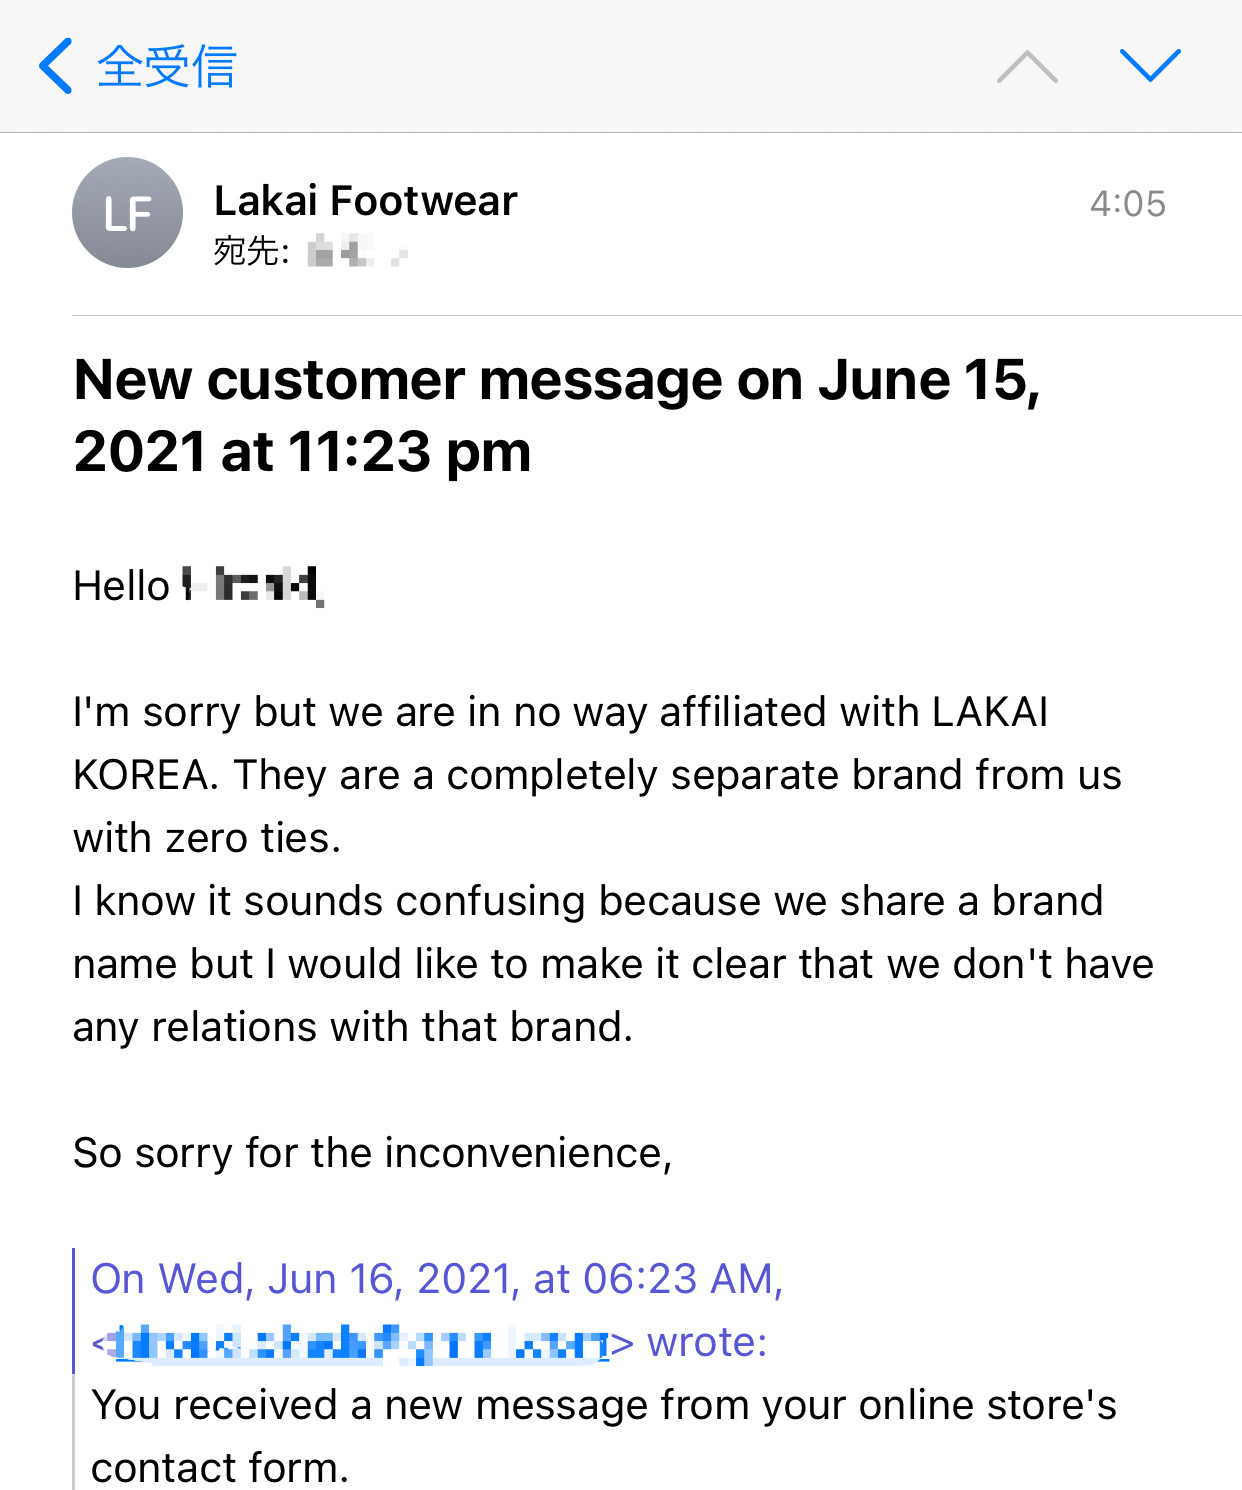The width and height of the screenshot is (1242, 1490).
Task: Select the blurred recipient name after 宛先
Action: pyautogui.click(x=355, y=250)
